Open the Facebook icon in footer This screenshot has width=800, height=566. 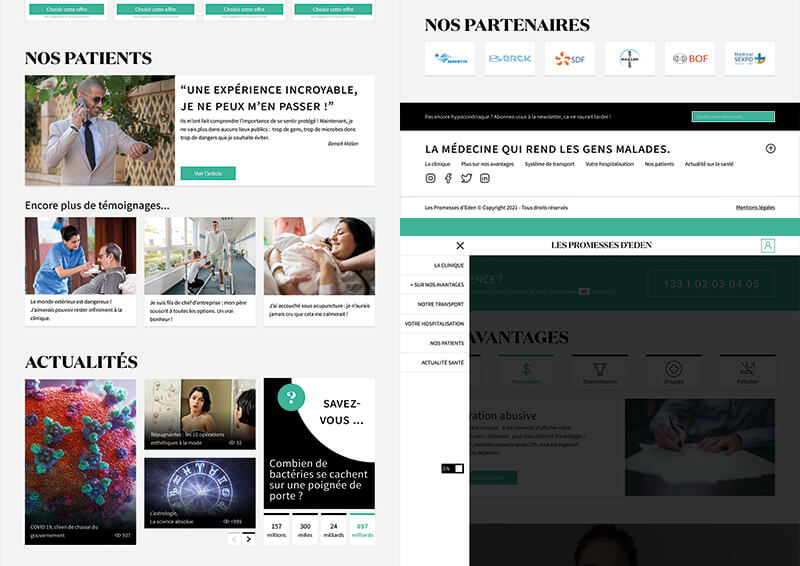pos(448,178)
